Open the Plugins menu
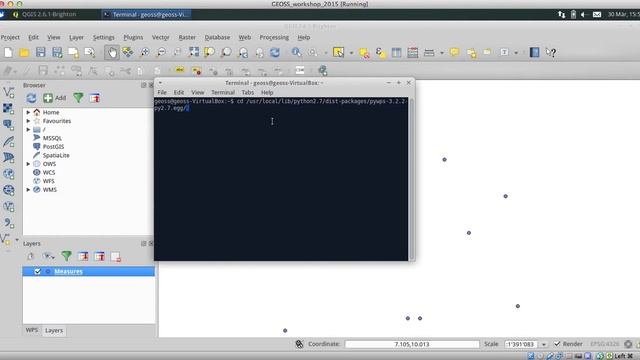The width and height of the screenshot is (640, 360). [133, 37]
